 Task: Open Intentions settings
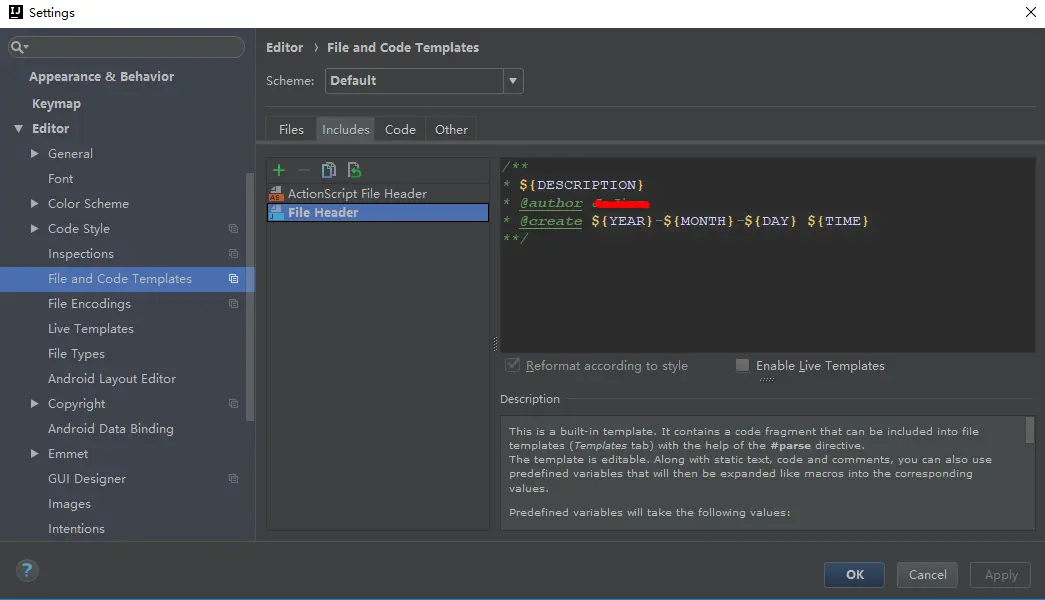[76, 529]
